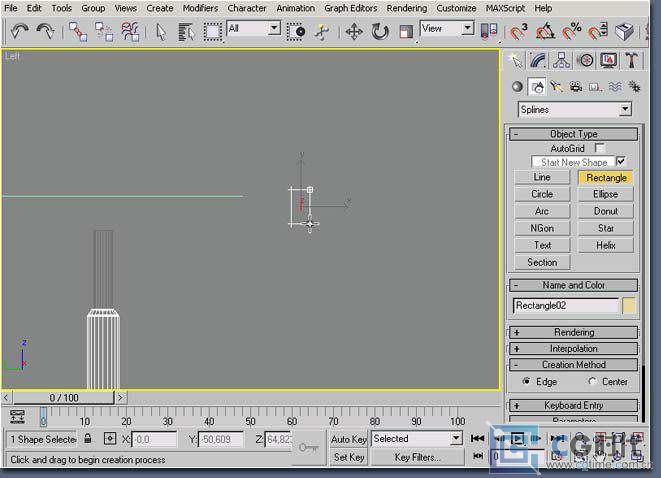Open the View reference coordinate dropdown
Screen dimensions: 661x478
click(447, 29)
